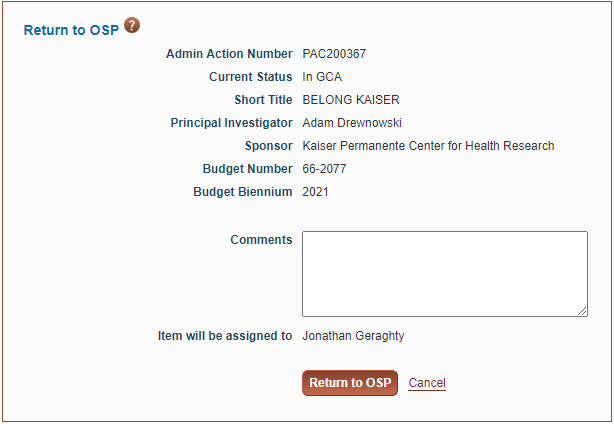The image size is (614, 424).
Task: Click the In GCA status value
Action: coord(322,77)
